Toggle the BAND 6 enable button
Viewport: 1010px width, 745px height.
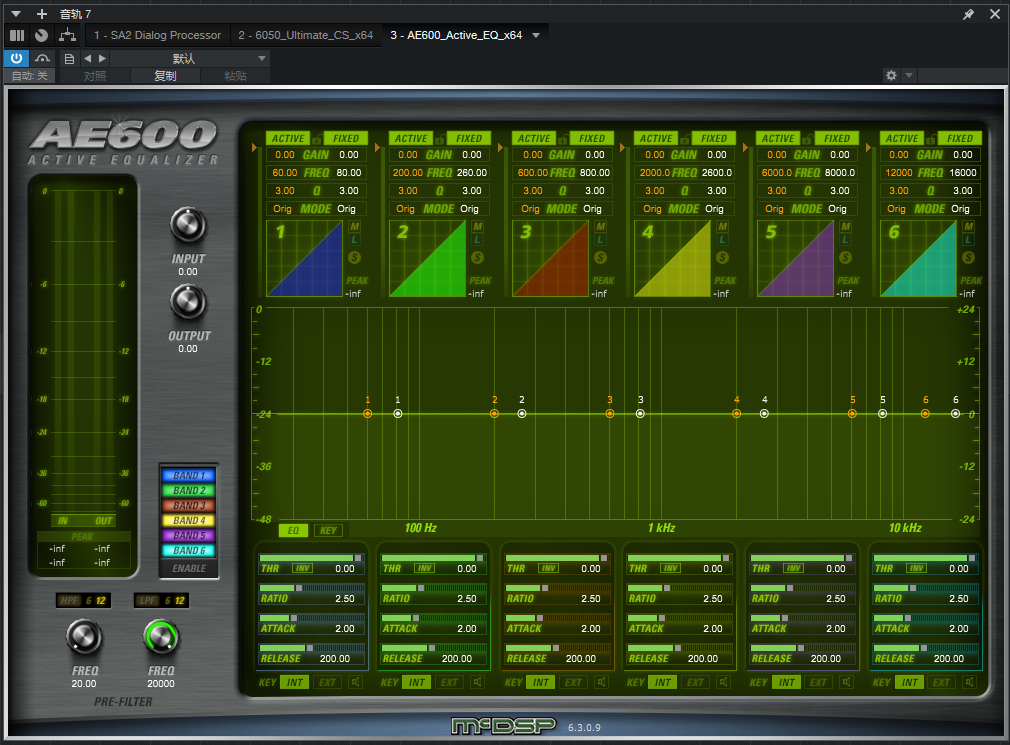189,551
